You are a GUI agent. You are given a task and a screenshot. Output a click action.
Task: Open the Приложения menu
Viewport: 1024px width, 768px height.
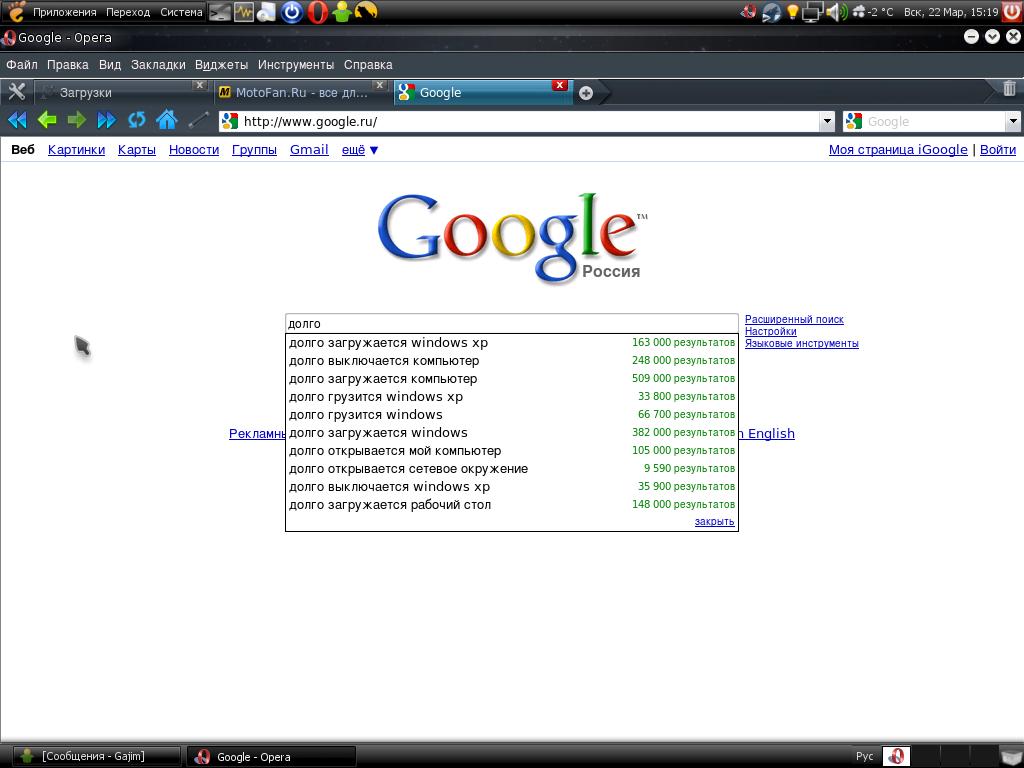[65, 12]
